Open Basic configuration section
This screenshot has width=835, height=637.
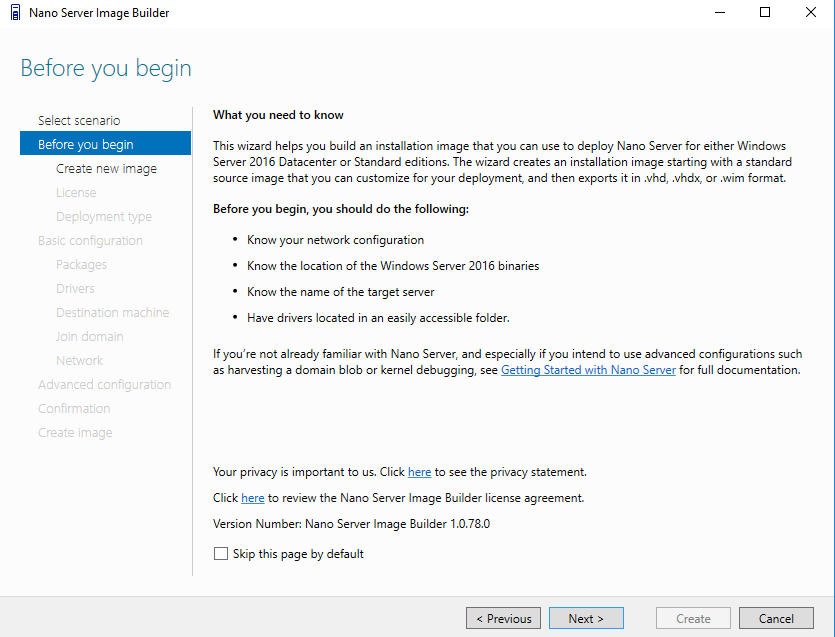90,241
